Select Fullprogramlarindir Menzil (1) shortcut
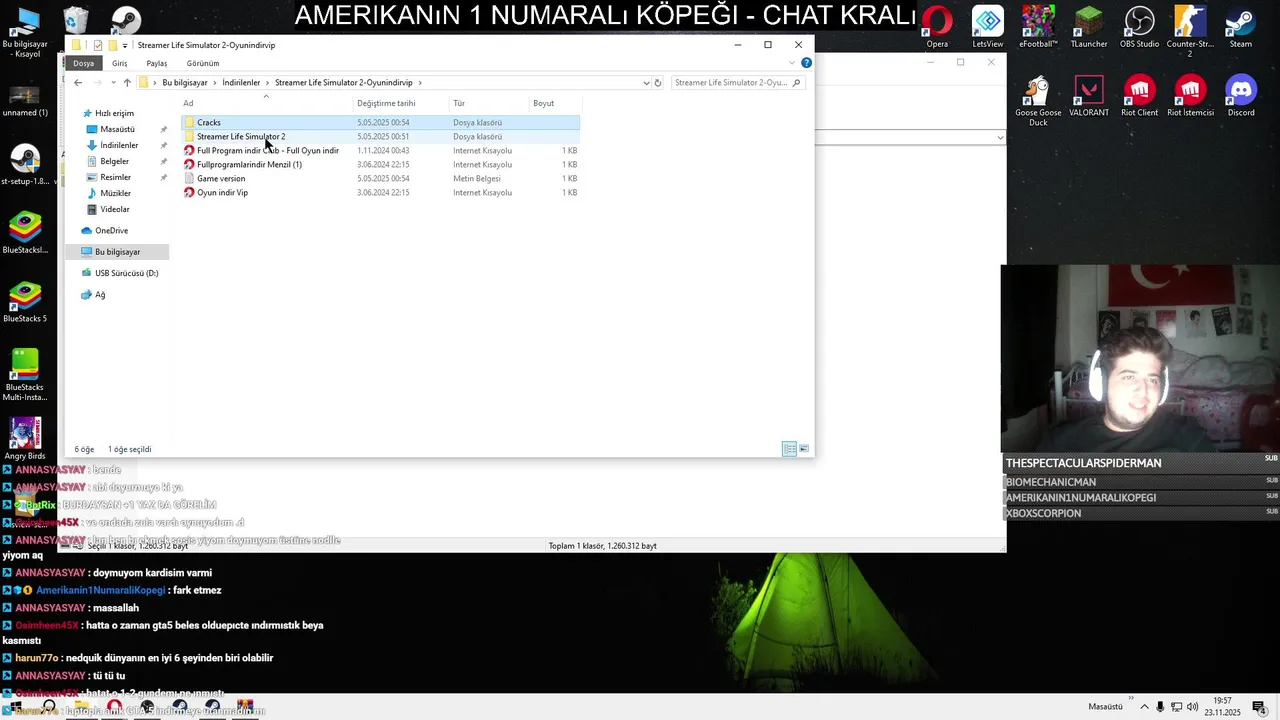 380,164
